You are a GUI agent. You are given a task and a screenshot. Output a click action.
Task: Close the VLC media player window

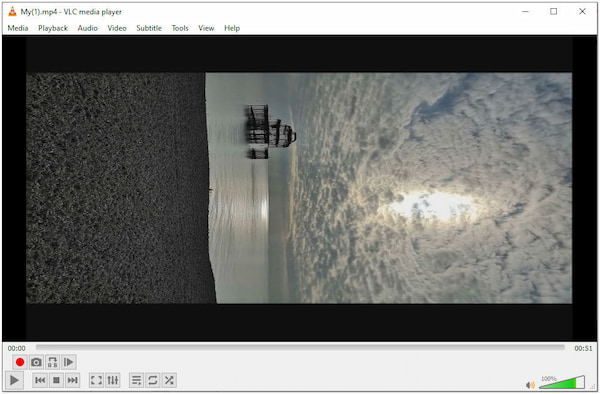582,11
